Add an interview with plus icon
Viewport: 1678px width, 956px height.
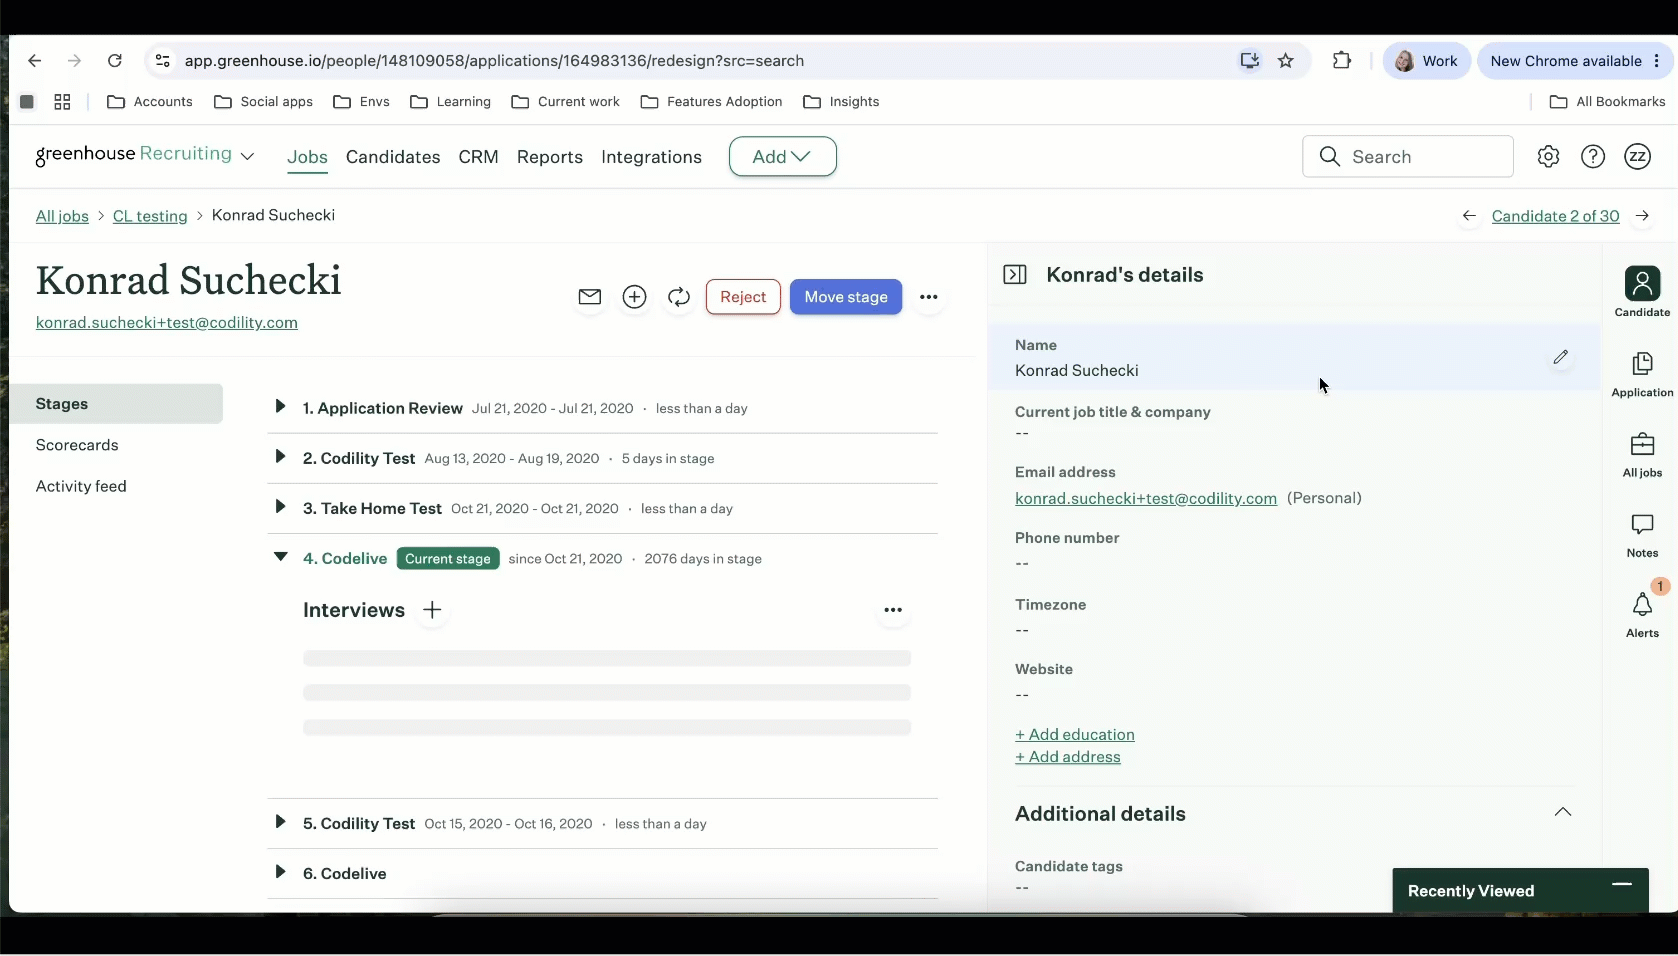(x=432, y=610)
